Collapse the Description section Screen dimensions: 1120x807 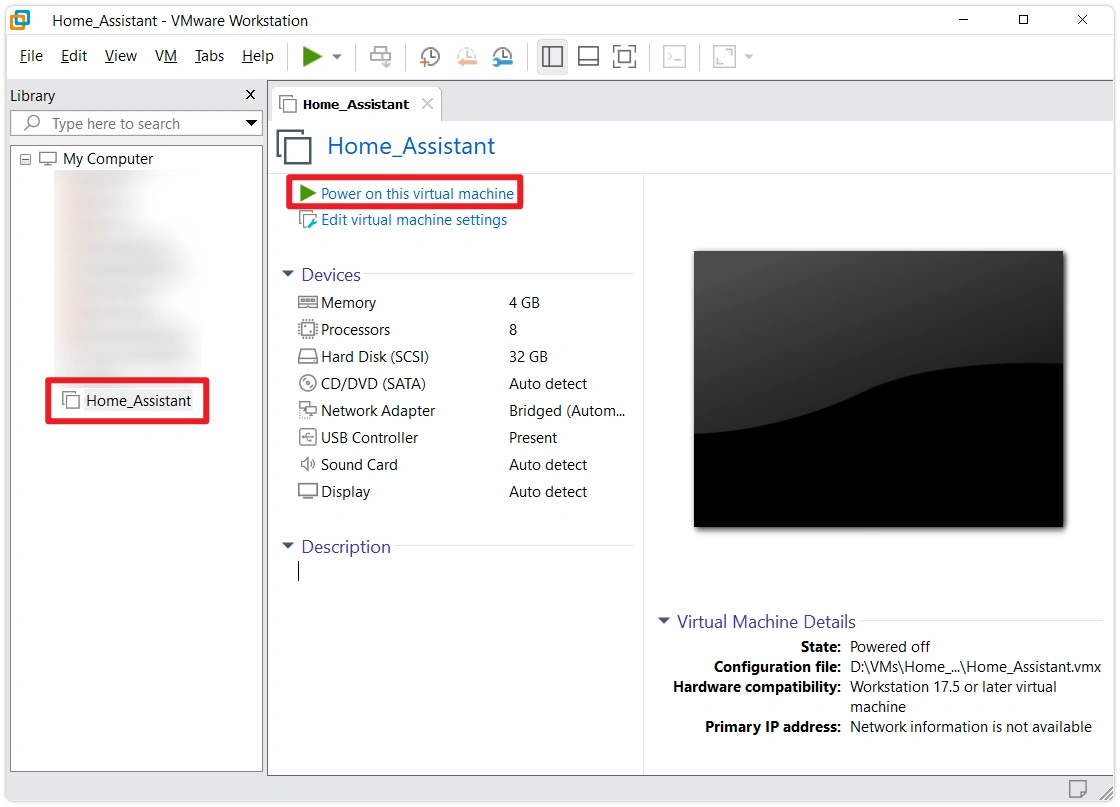288,546
